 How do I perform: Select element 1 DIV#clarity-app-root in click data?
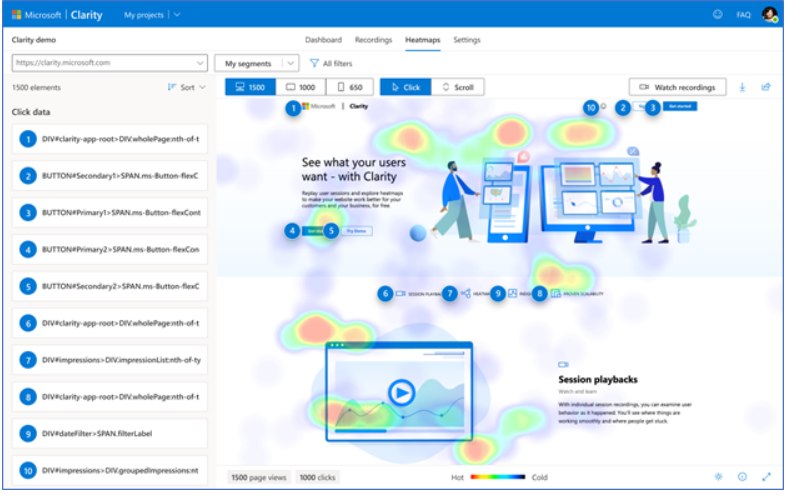coord(110,139)
